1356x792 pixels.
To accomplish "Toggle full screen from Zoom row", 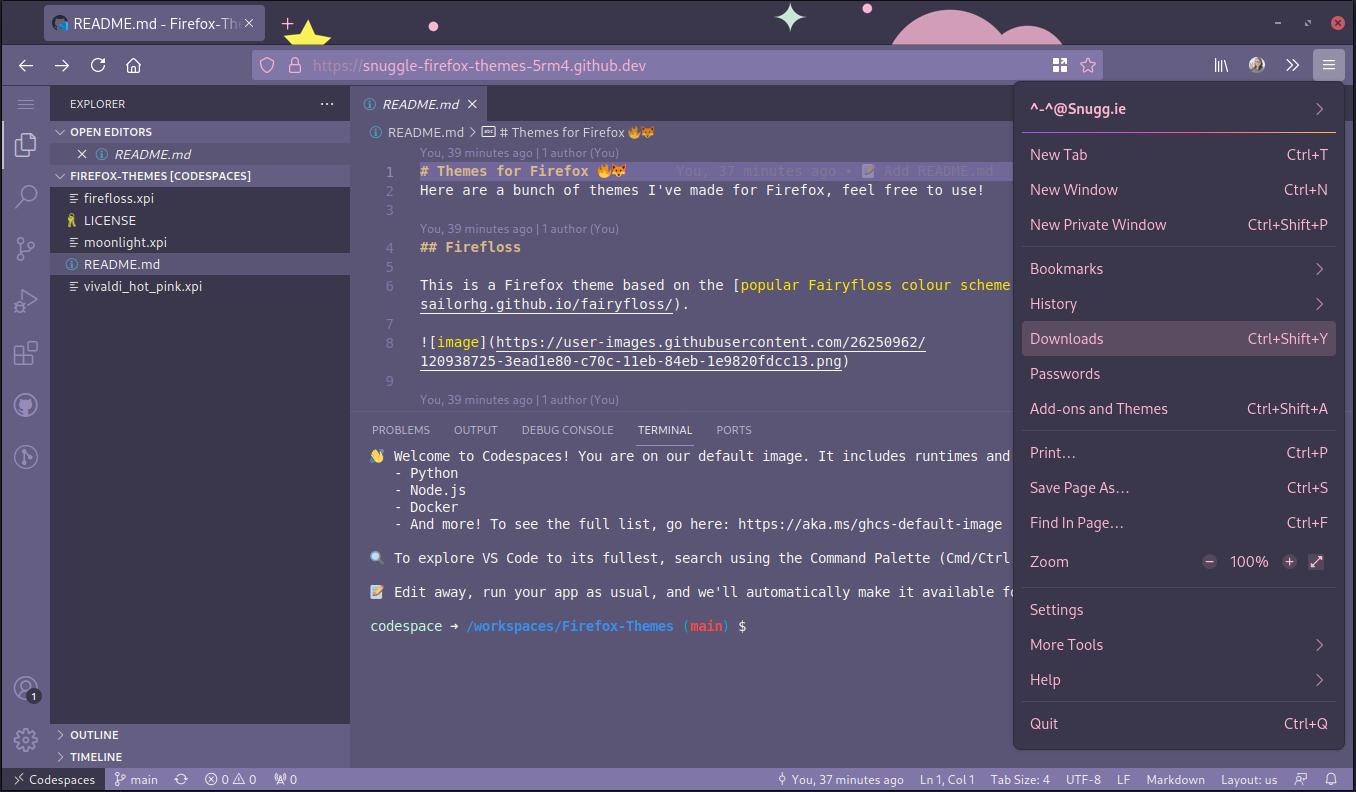I will coord(1316,562).
